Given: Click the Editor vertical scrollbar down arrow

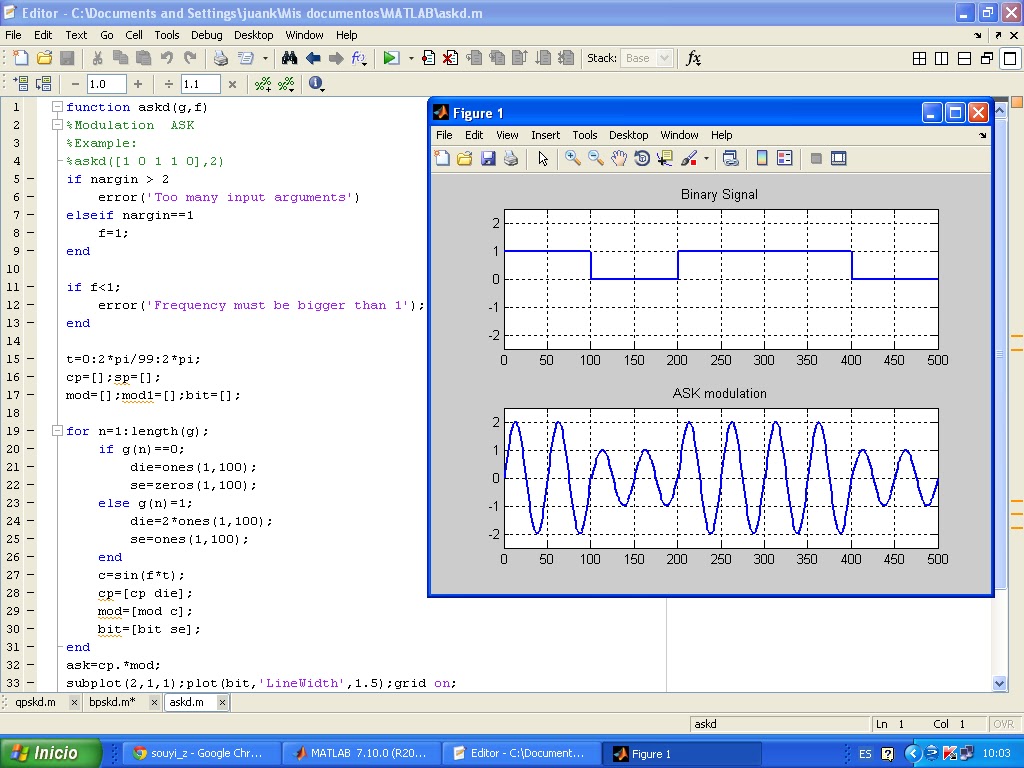Looking at the screenshot, I should [999, 683].
